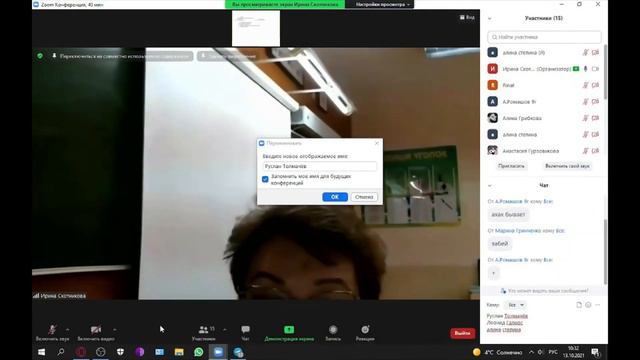
Task: Select participant Анастасия Гурловикова in the list
Action: click(x=544, y=151)
